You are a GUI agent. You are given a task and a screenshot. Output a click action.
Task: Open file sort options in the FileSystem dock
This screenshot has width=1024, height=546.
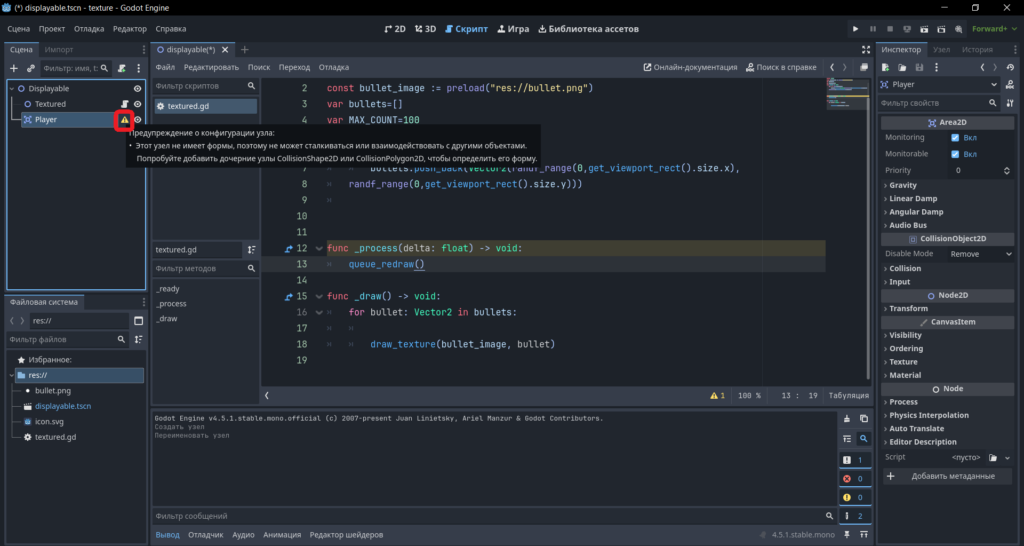point(138,340)
